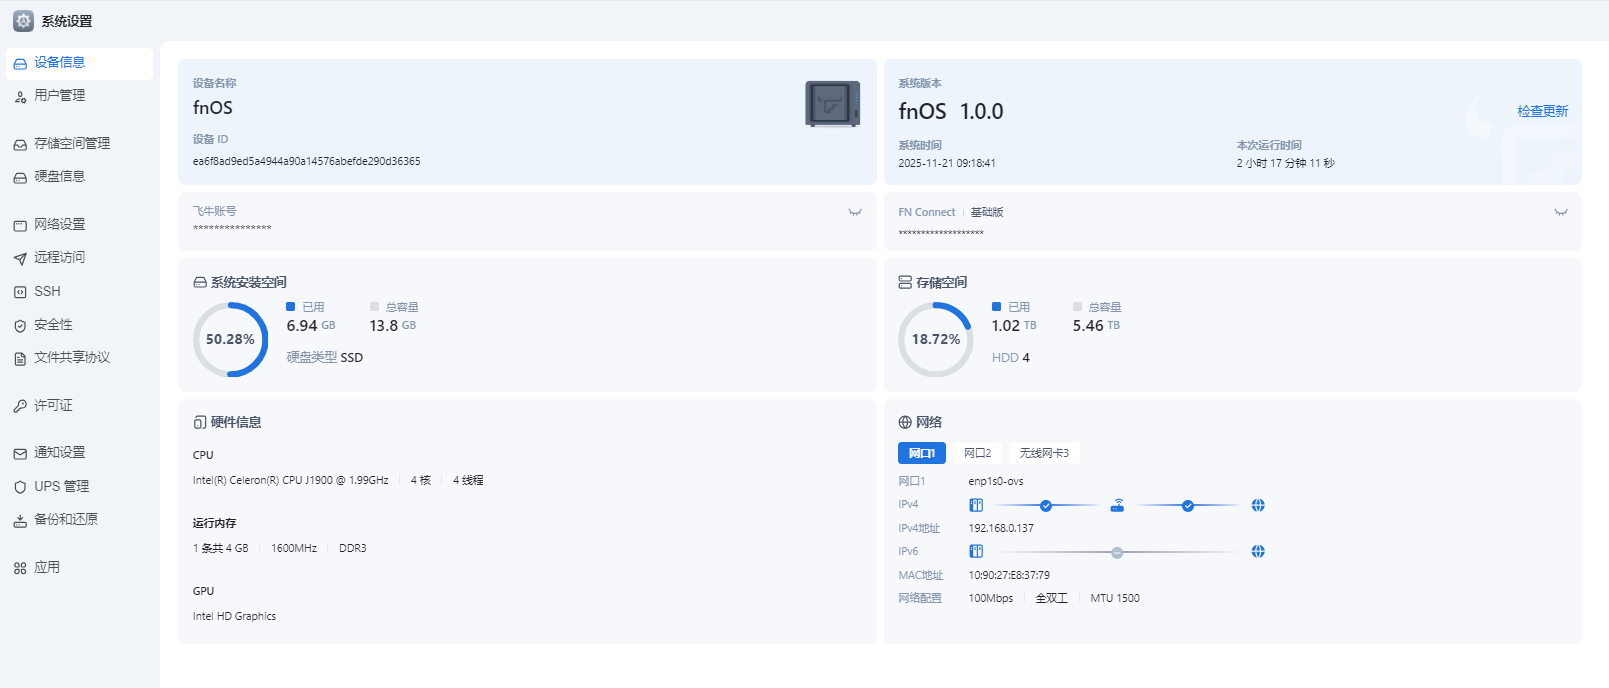The width and height of the screenshot is (1609, 688).
Task: Click the 基础版 FN Connect plan label
Action: click(x=987, y=212)
